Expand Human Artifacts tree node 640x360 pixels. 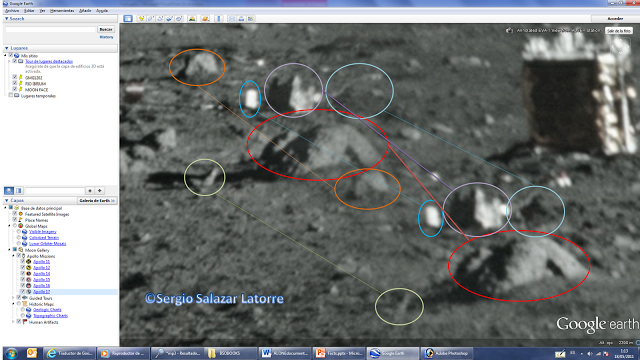[x=13, y=322]
